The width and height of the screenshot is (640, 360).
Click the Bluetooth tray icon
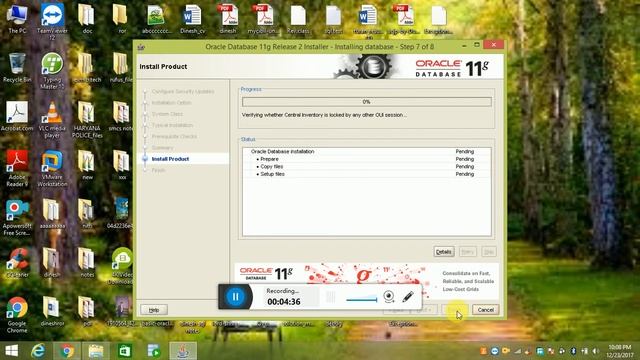[x=573, y=351]
